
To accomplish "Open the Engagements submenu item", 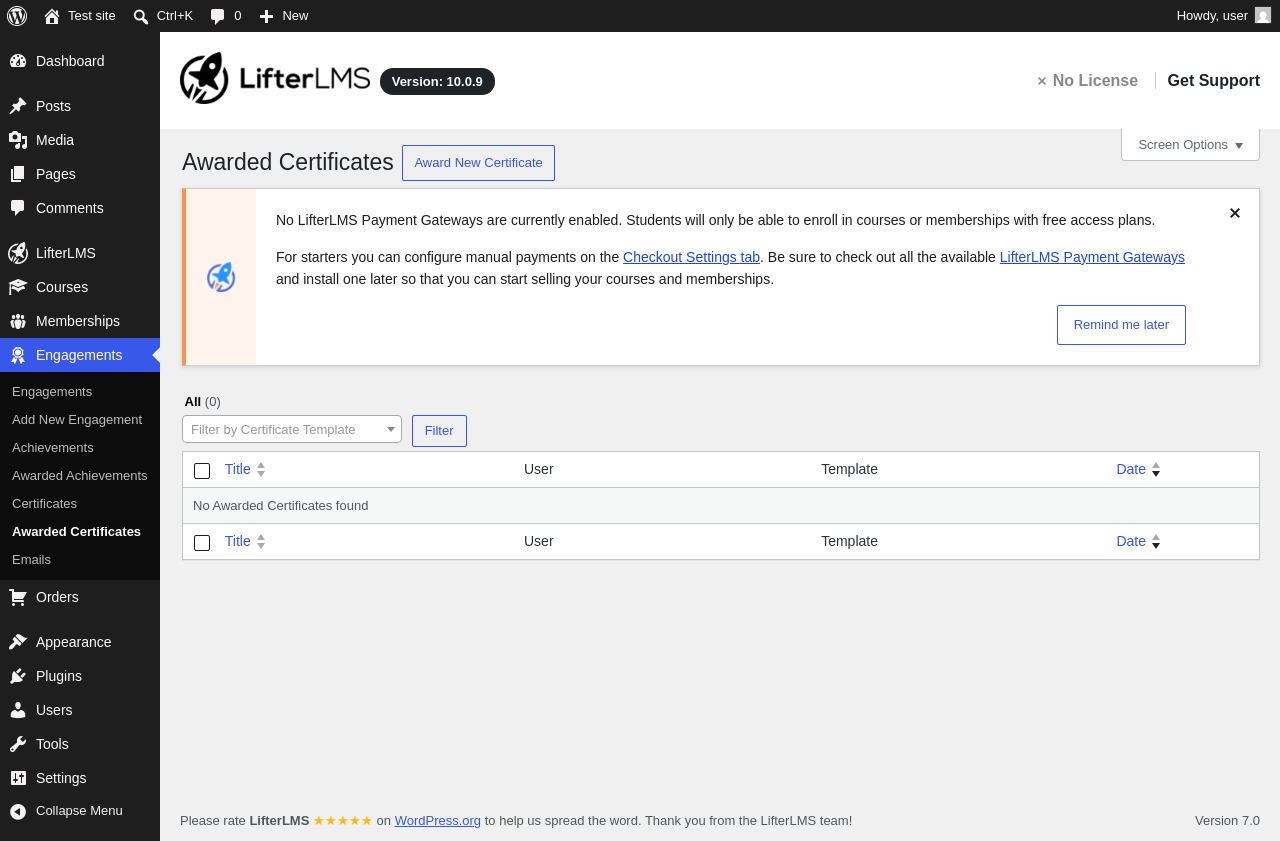I will coord(52,391).
